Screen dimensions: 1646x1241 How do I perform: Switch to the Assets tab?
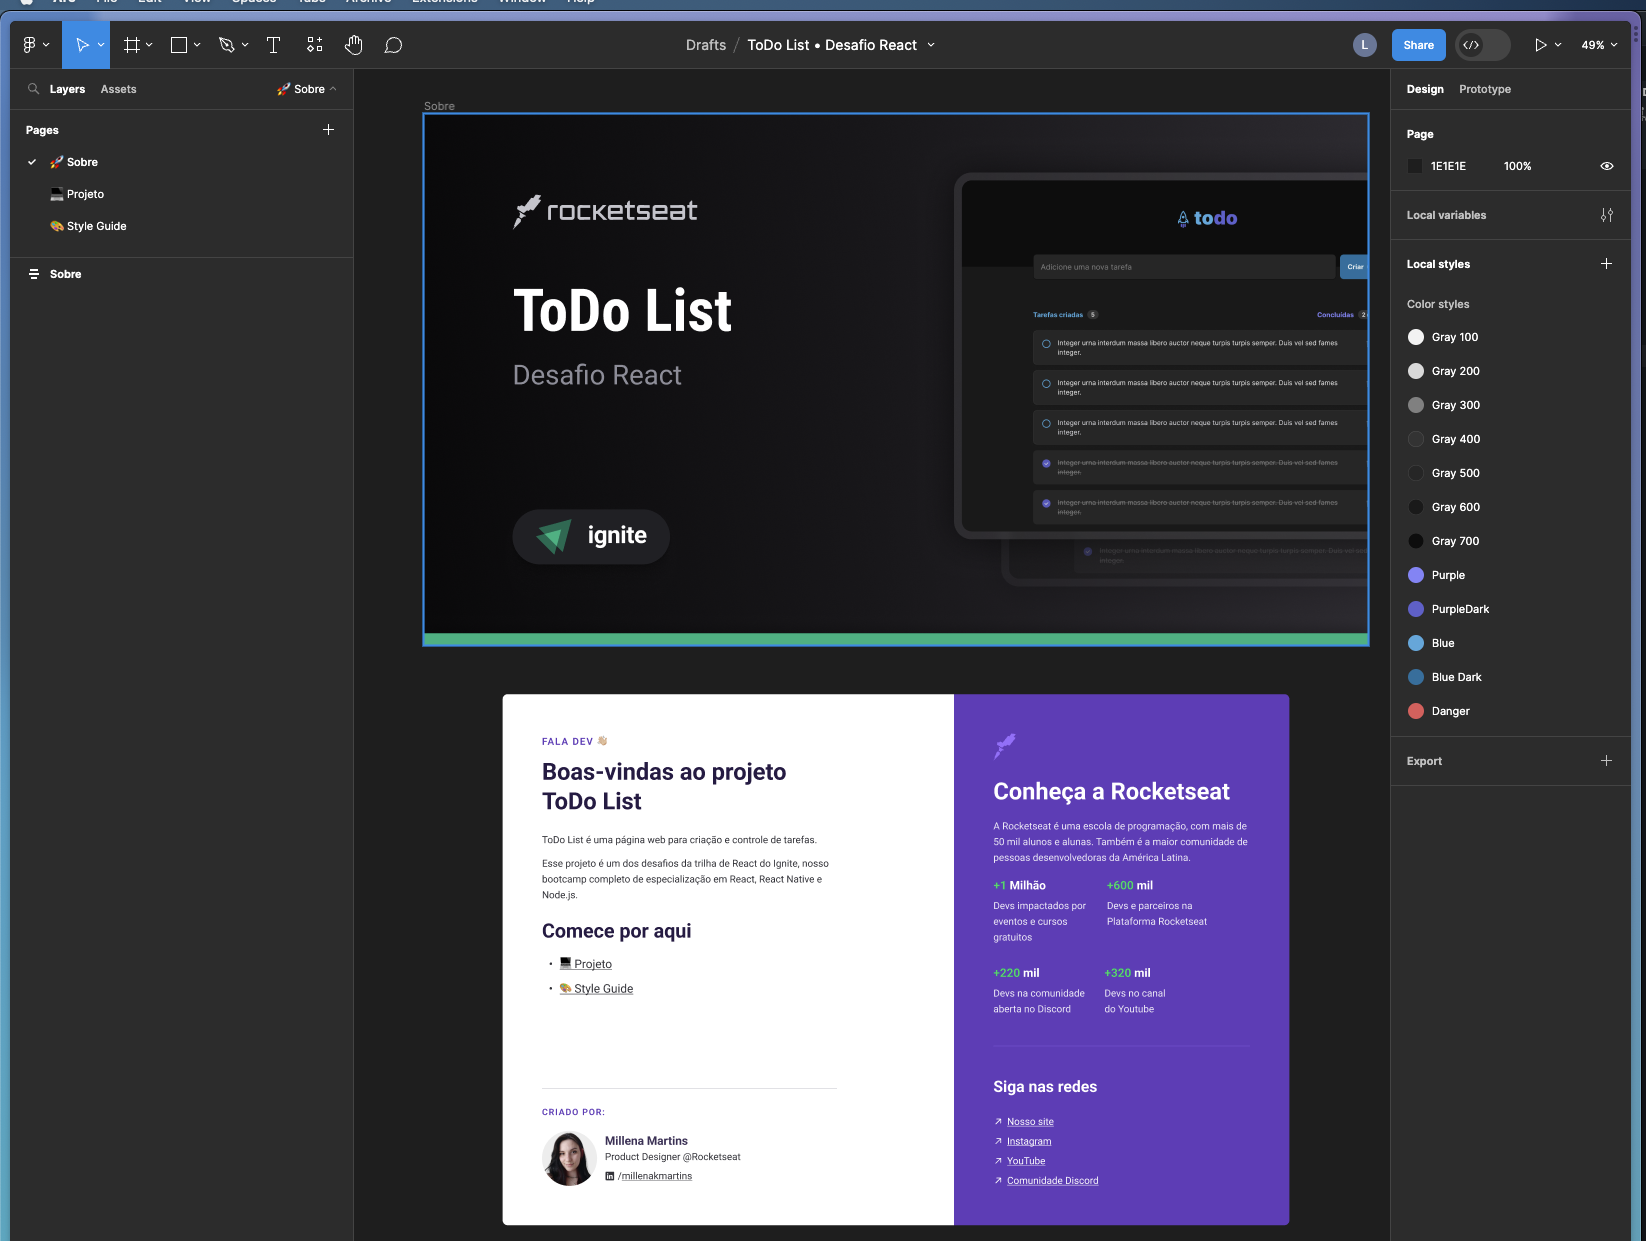tap(118, 89)
